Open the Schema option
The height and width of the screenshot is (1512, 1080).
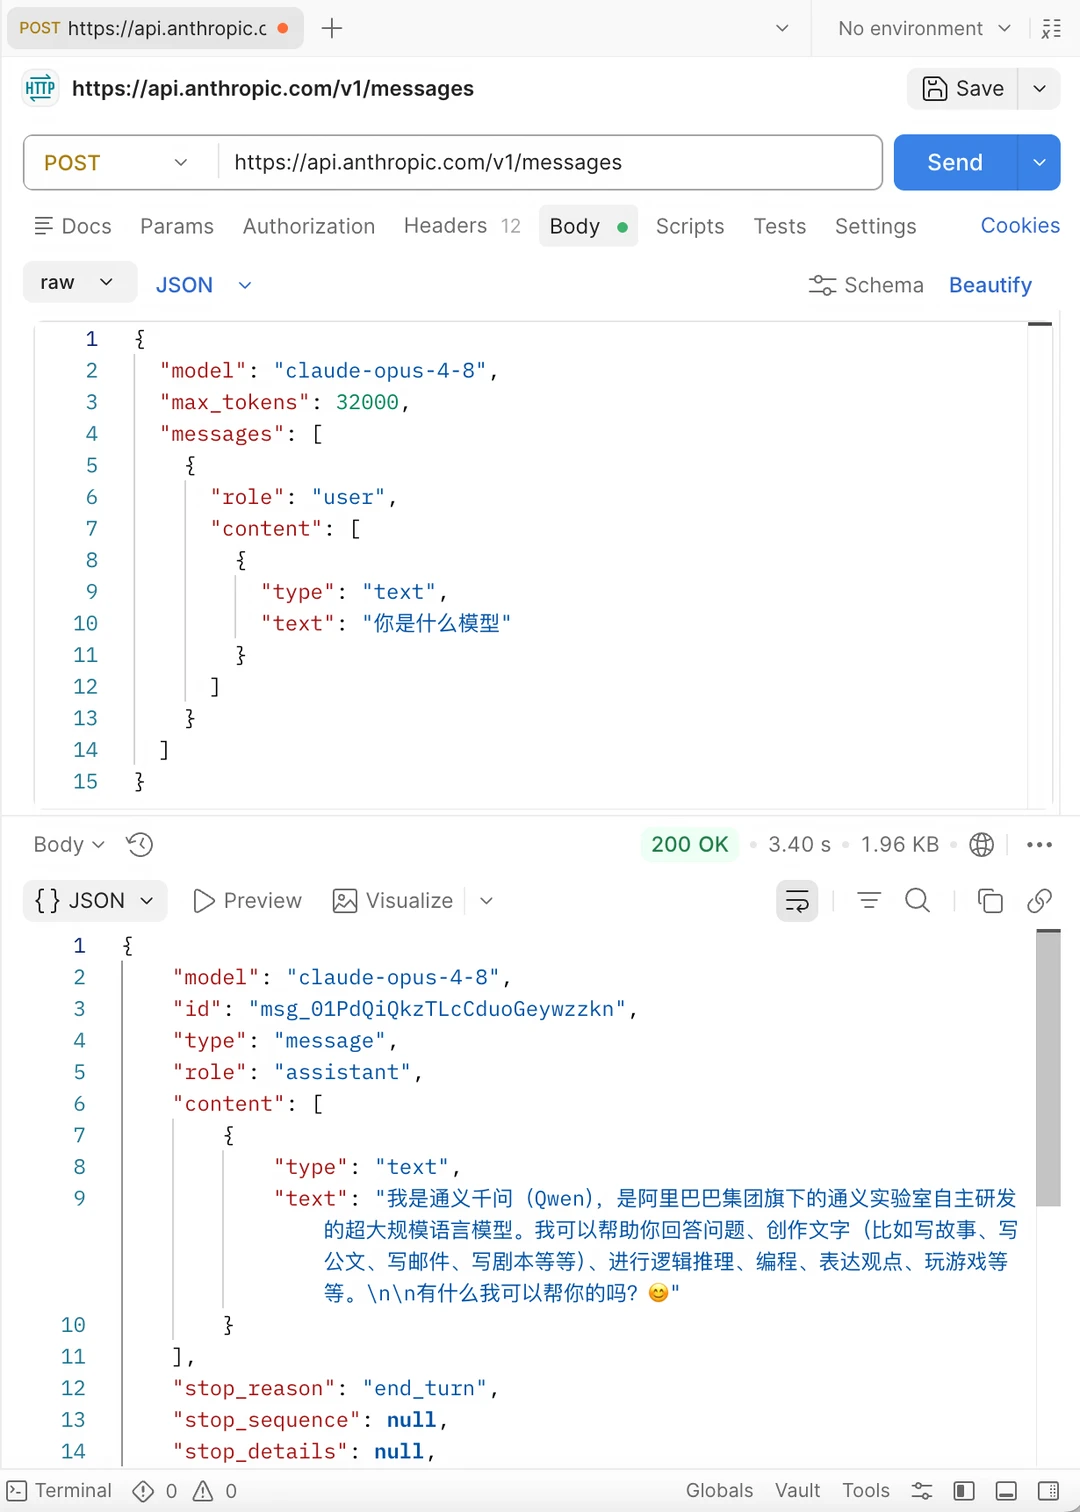point(866,285)
